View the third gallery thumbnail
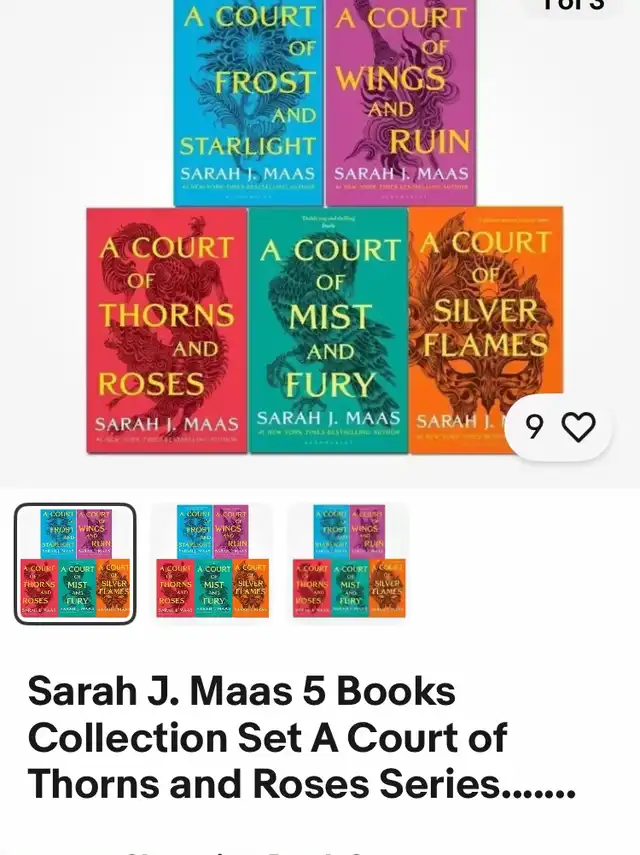This screenshot has width=640, height=855. [349, 563]
